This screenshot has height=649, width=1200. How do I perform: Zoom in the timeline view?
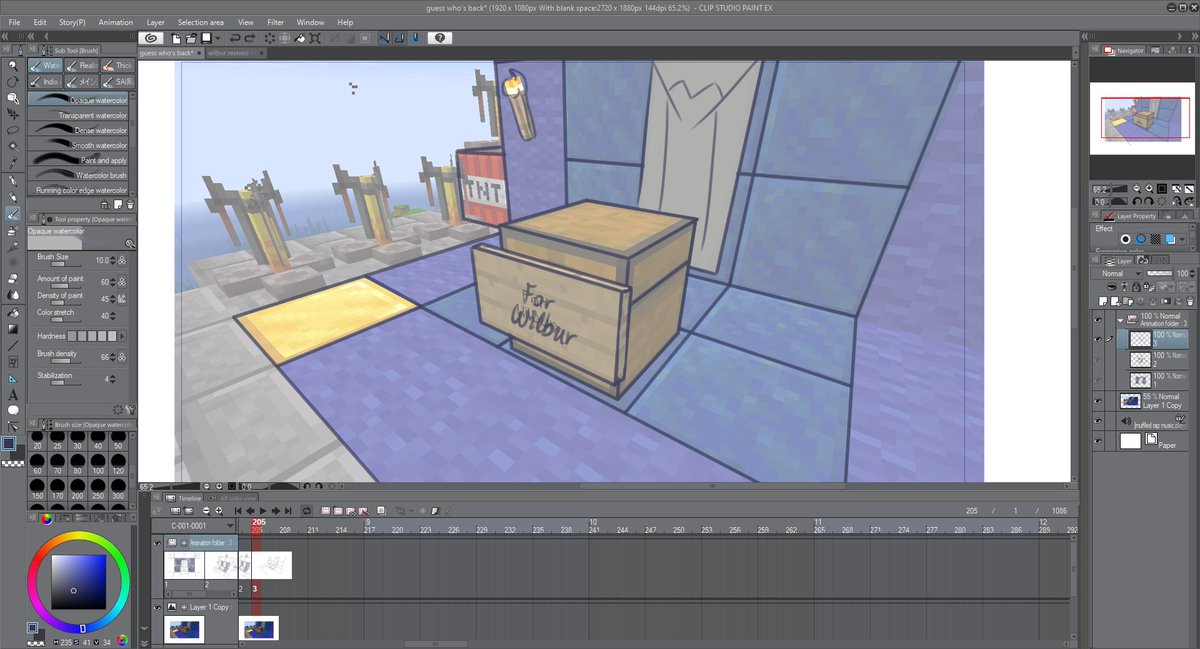[218, 510]
